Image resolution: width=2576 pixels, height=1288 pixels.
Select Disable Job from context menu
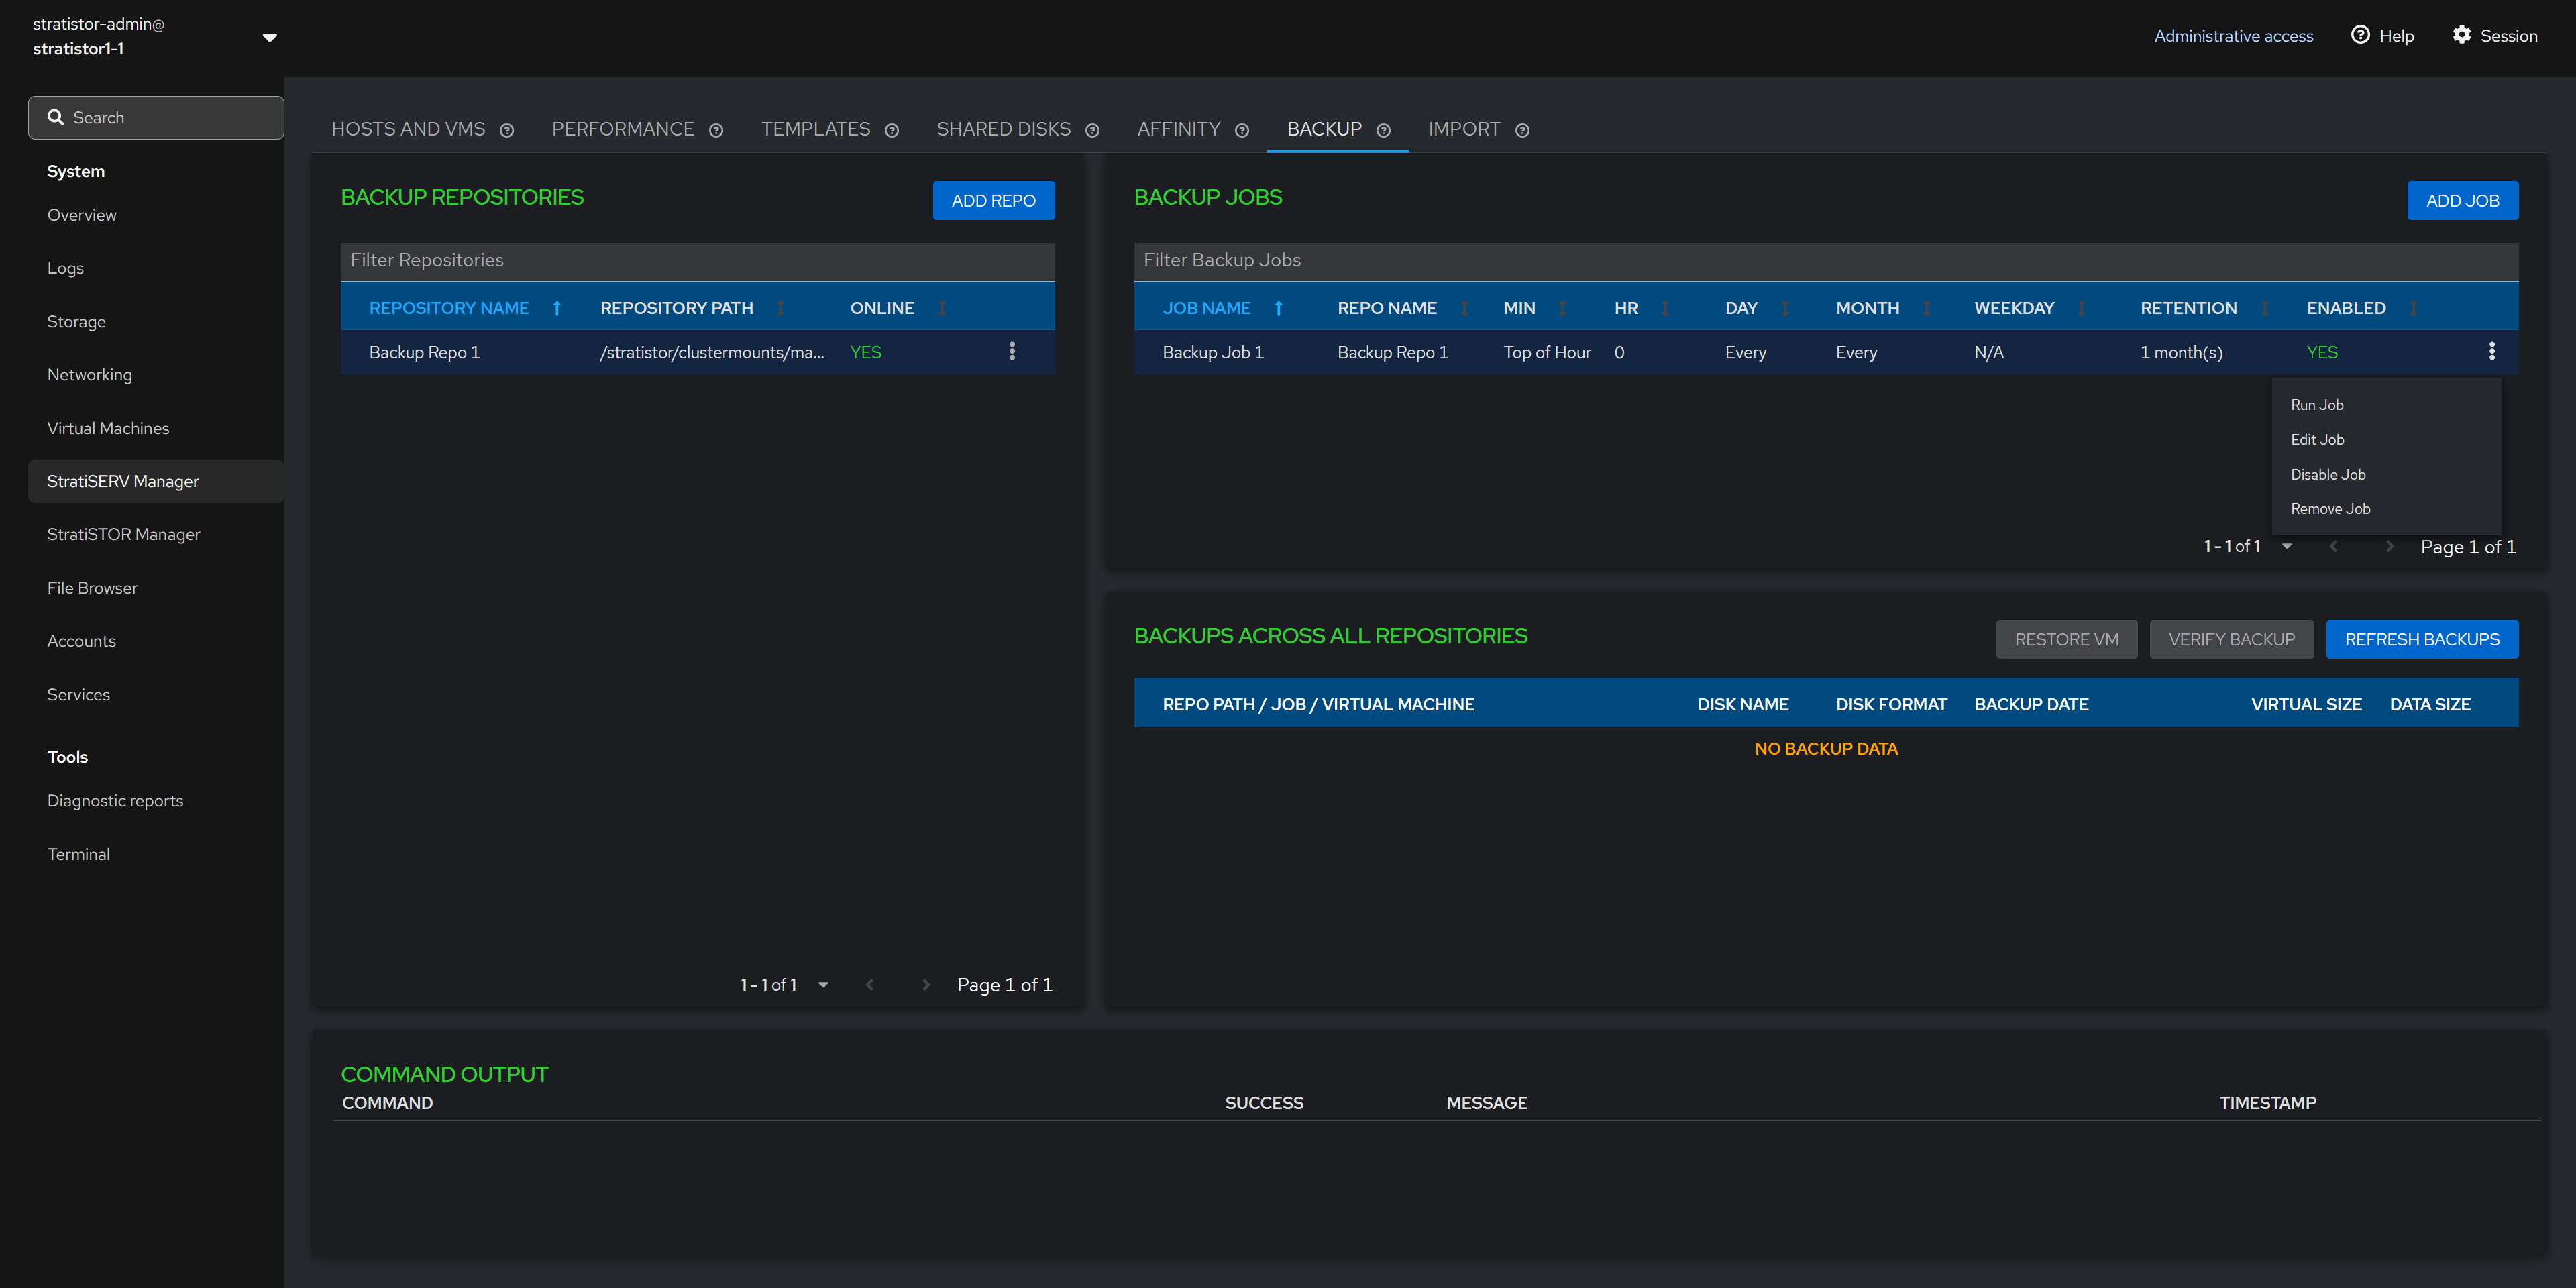[2327, 474]
